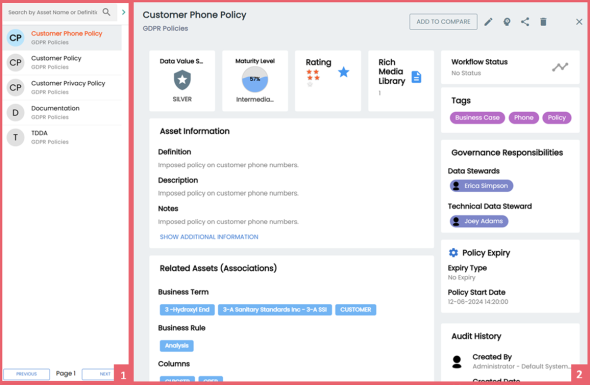Focus the Search by Asset Name field

pyautogui.click(x=53, y=12)
